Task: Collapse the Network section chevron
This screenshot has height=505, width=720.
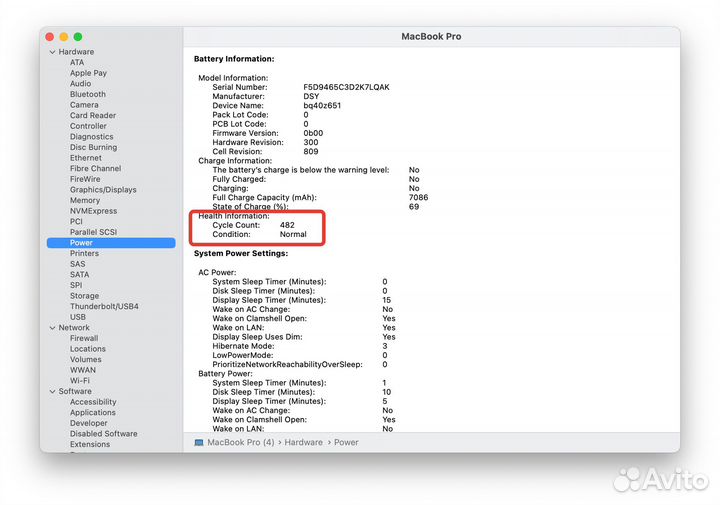Action: click(x=52, y=327)
